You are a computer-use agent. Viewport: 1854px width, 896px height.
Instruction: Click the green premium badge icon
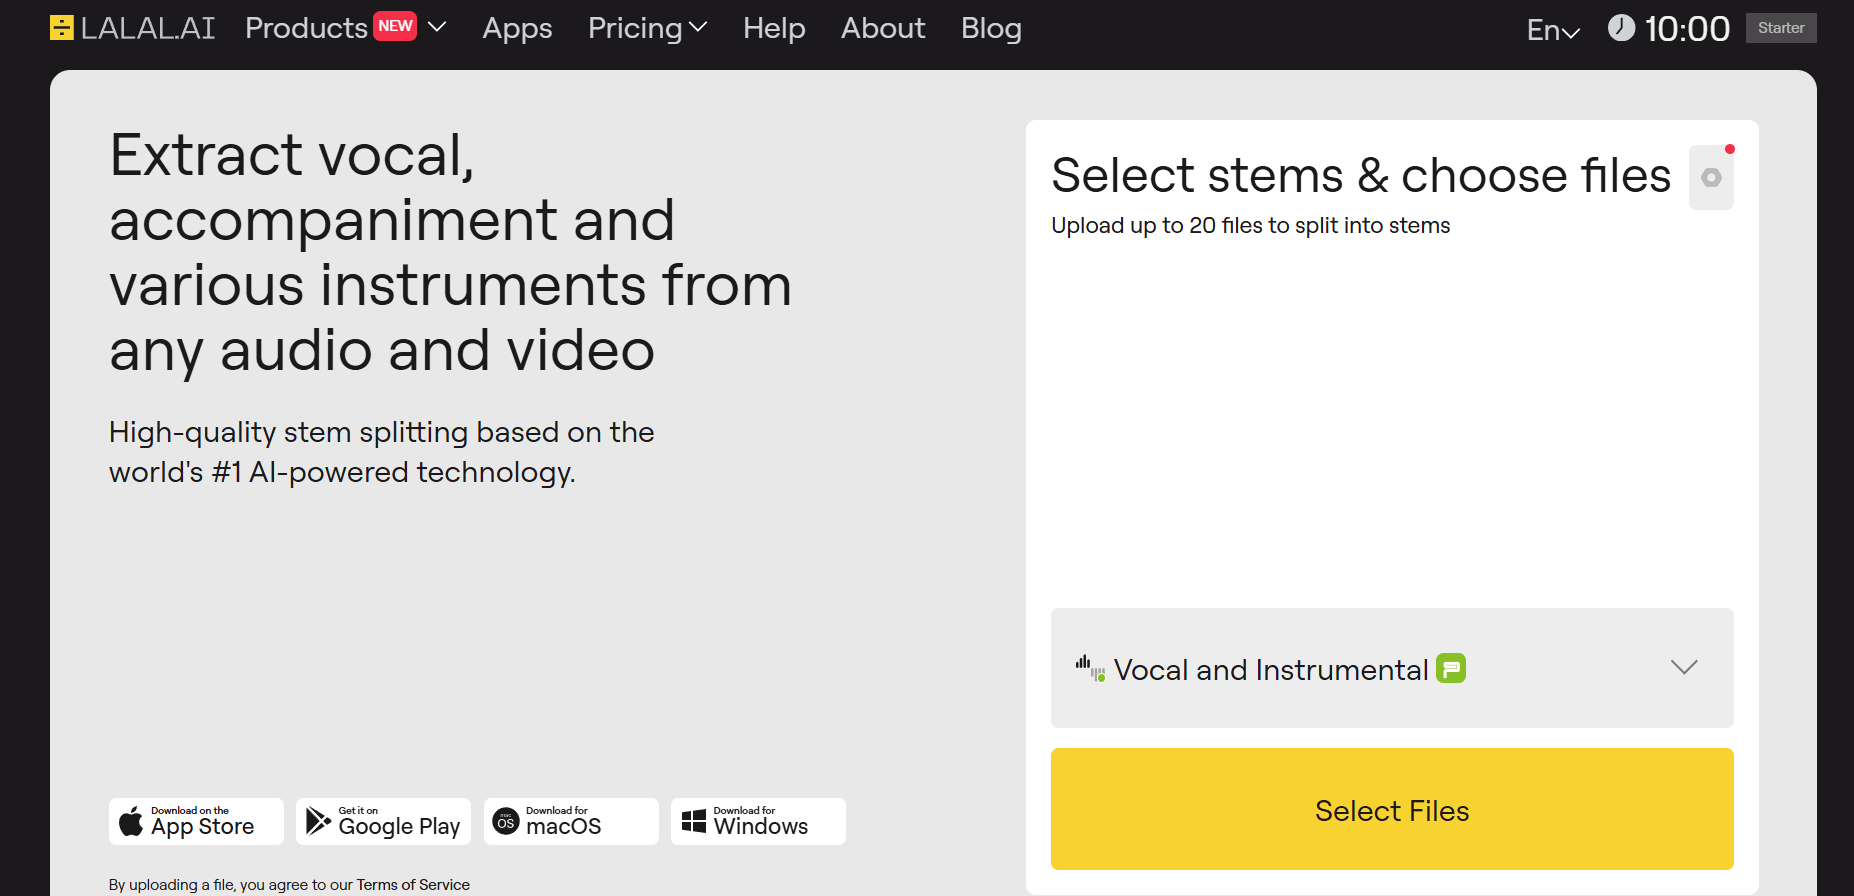pyautogui.click(x=1451, y=668)
